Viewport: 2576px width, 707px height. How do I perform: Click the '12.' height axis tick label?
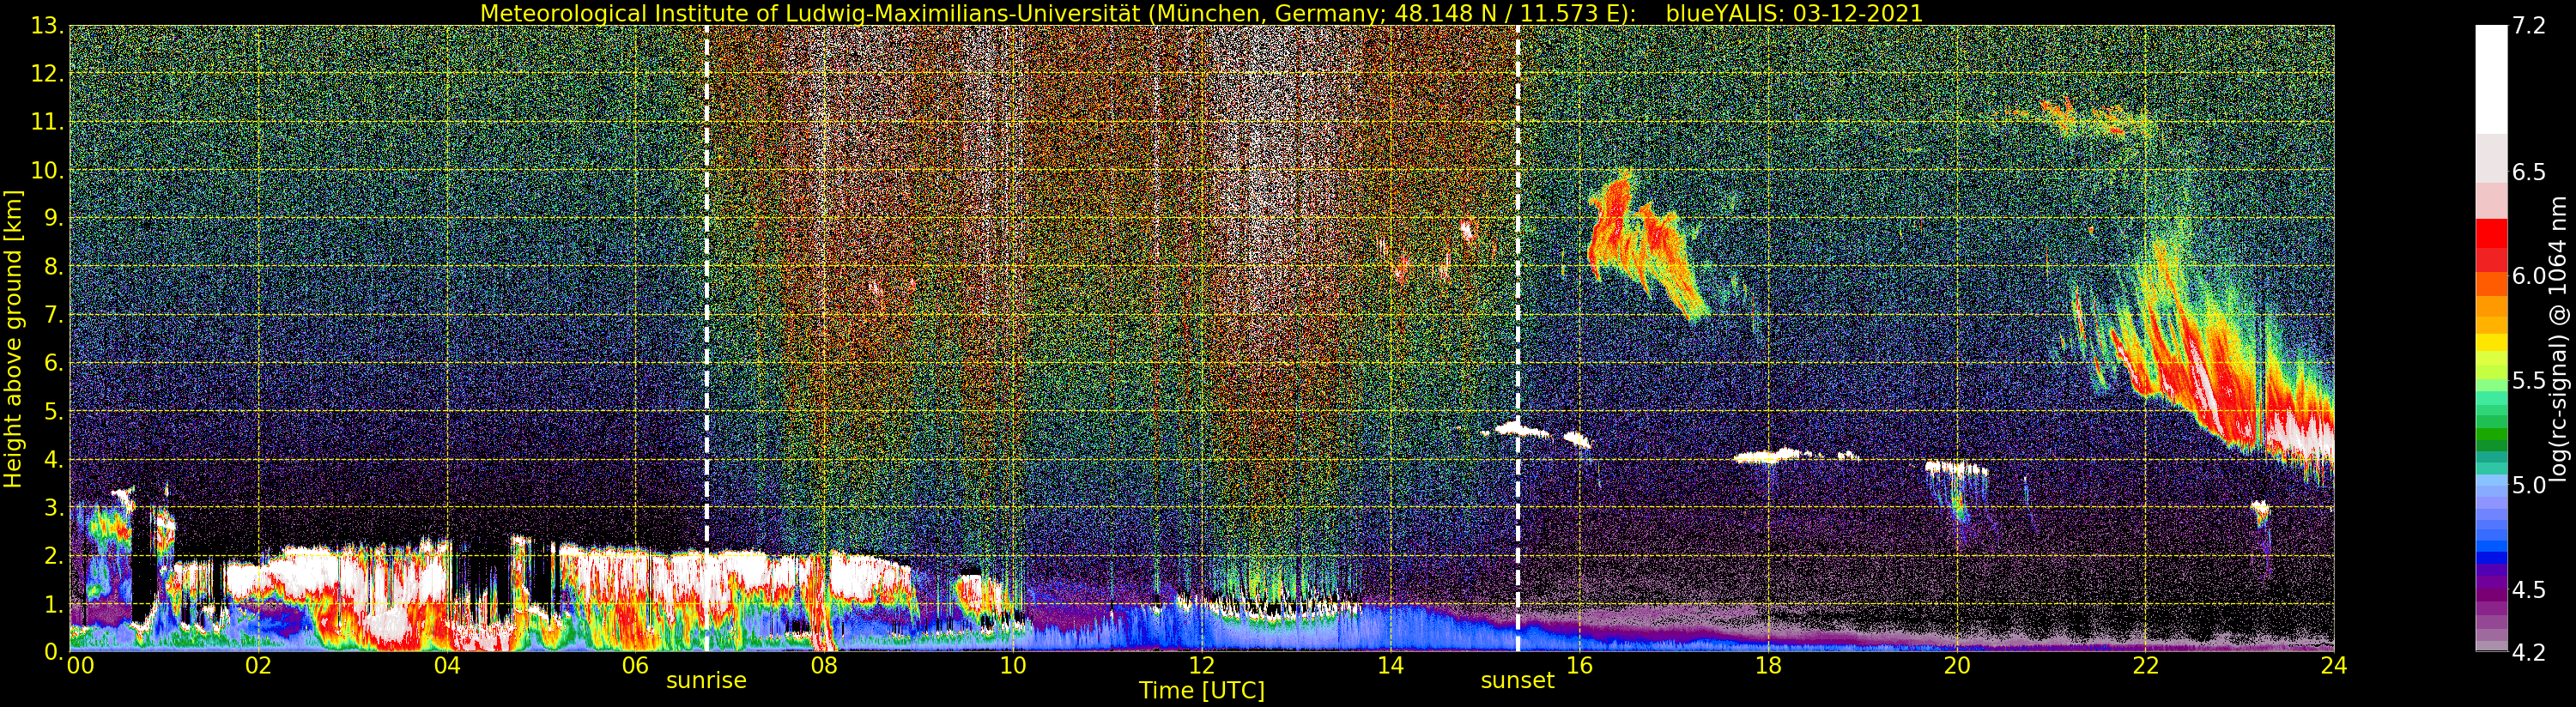[x=48, y=75]
